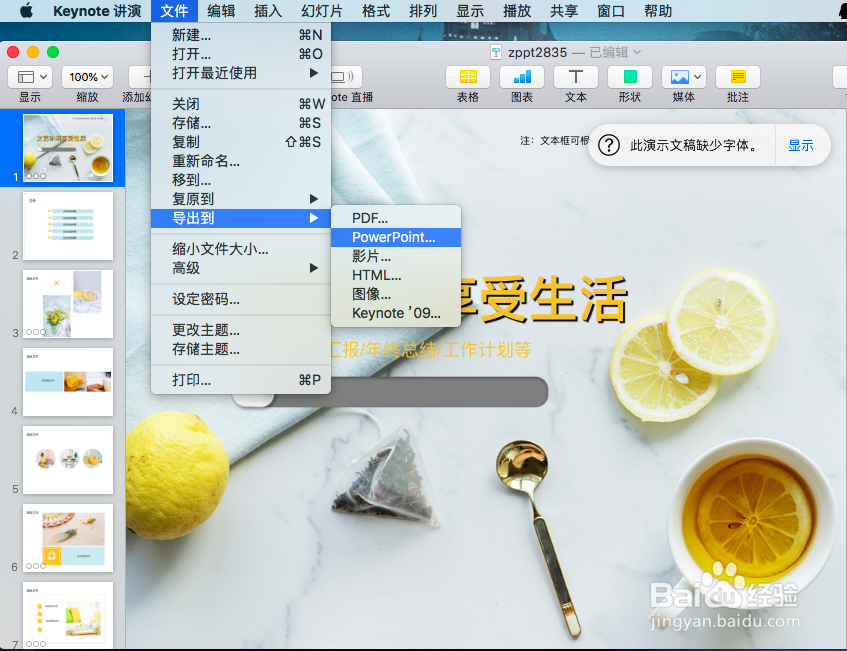The image size is (847, 651).
Task: Insert a chart with the 图表 icon
Action: (521, 77)
